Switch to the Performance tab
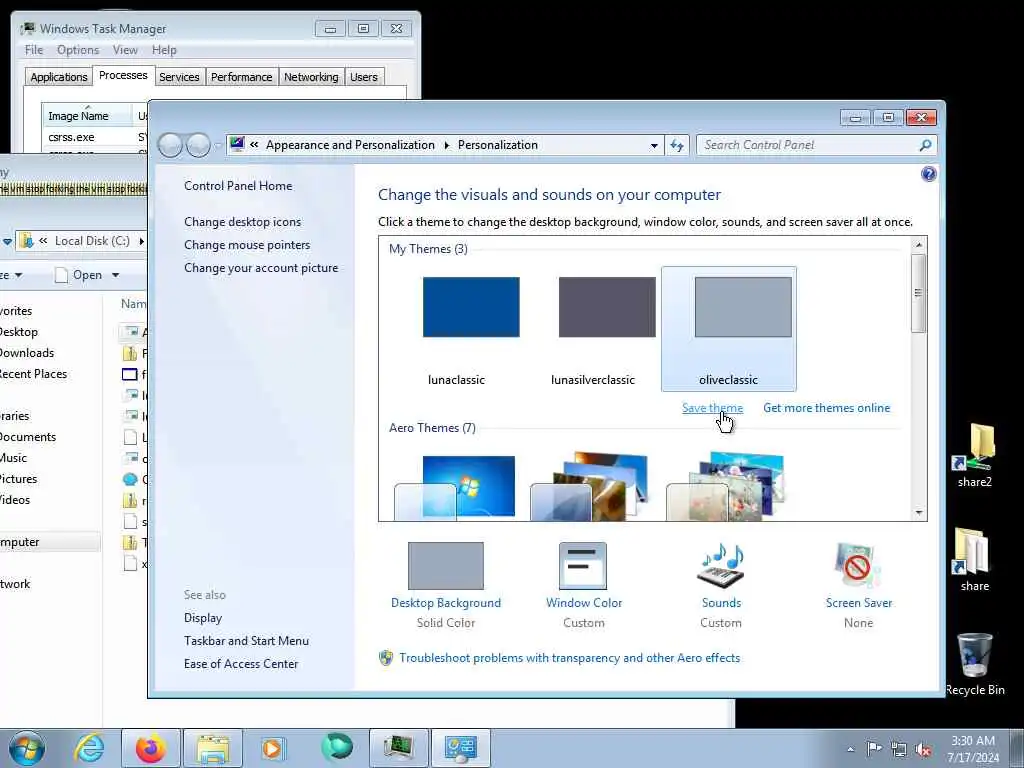The width and height of the screenshot is (1024, 768). [x=242, y=77]
